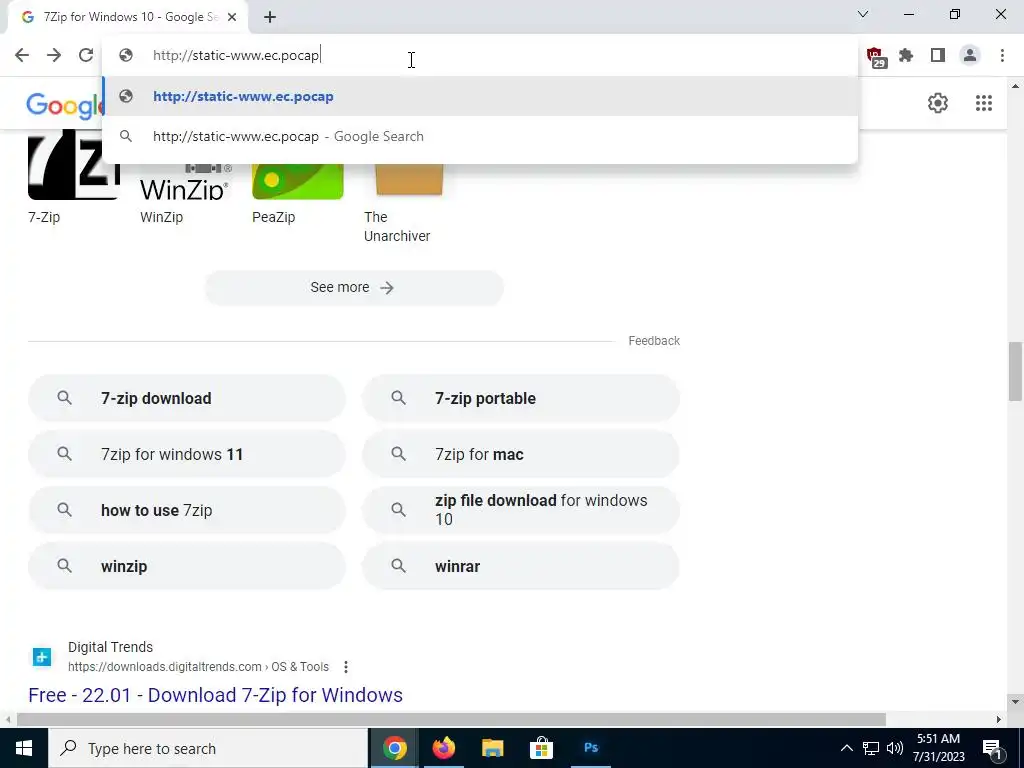Open the Extensions puzzle icon
Image resolution: width=1024 pixels, height=768 pixels.
coord(906,56)
